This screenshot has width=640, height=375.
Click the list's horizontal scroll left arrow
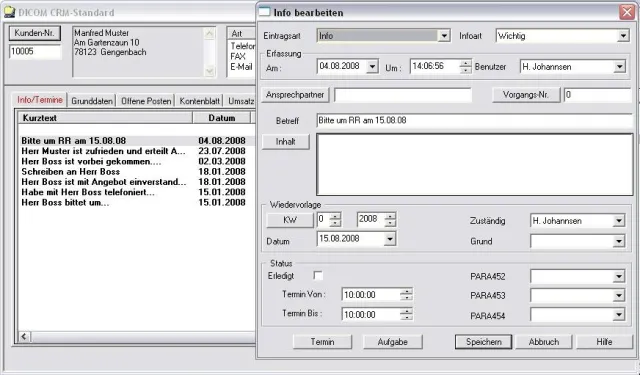[24, 337]
